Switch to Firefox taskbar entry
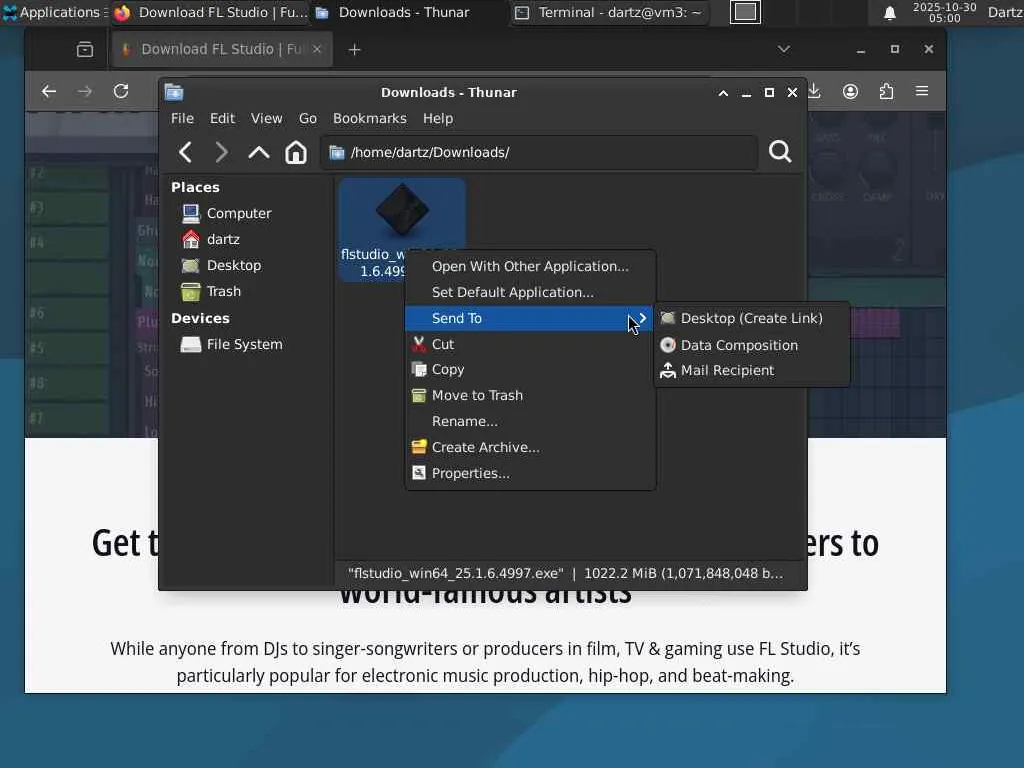Screen dimensions: 1024x768 click(x=209, y=12)
